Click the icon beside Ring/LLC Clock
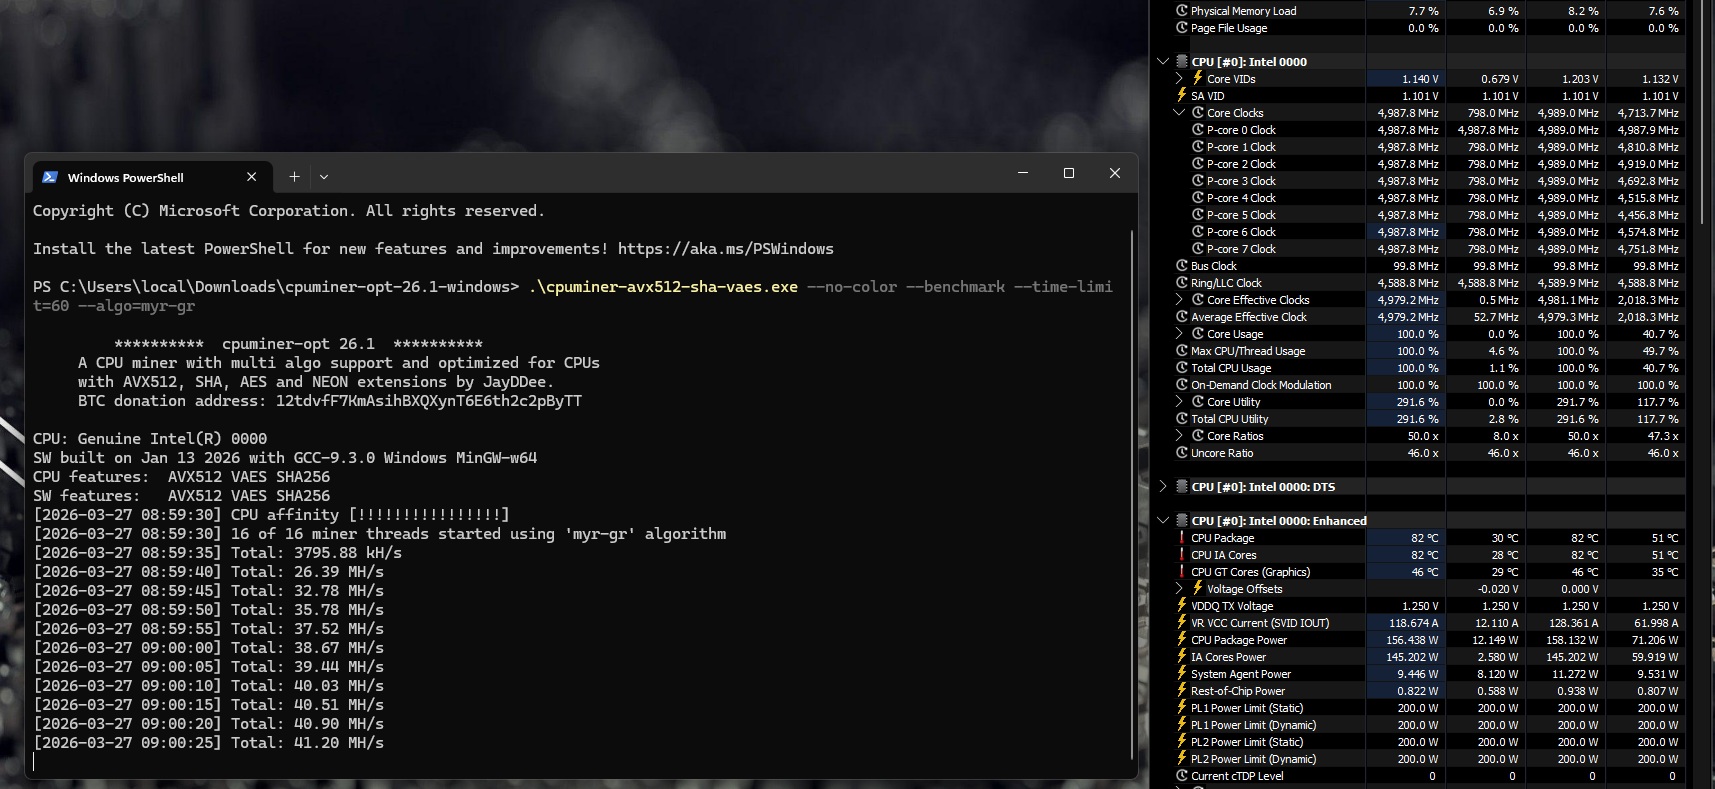 pos(1182,283)
